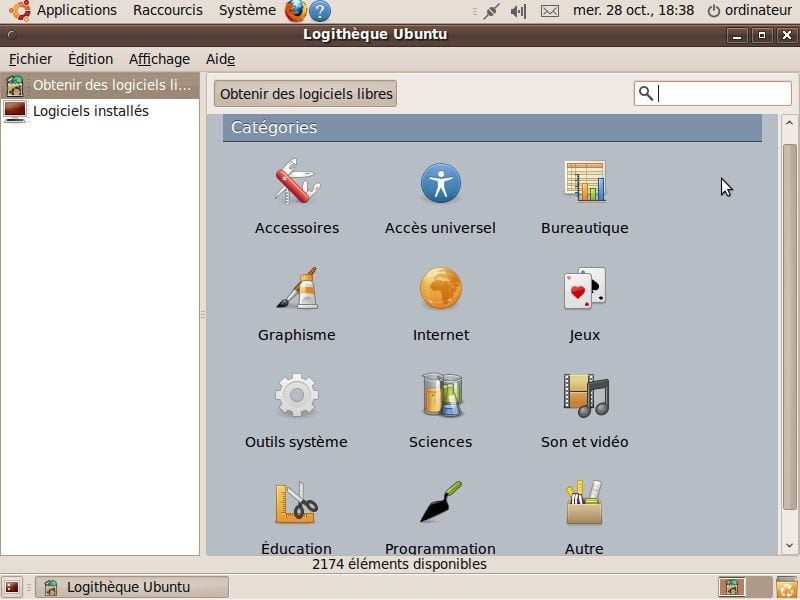Click the Graphisme label
800x600 pixels.
click(297, 335)
